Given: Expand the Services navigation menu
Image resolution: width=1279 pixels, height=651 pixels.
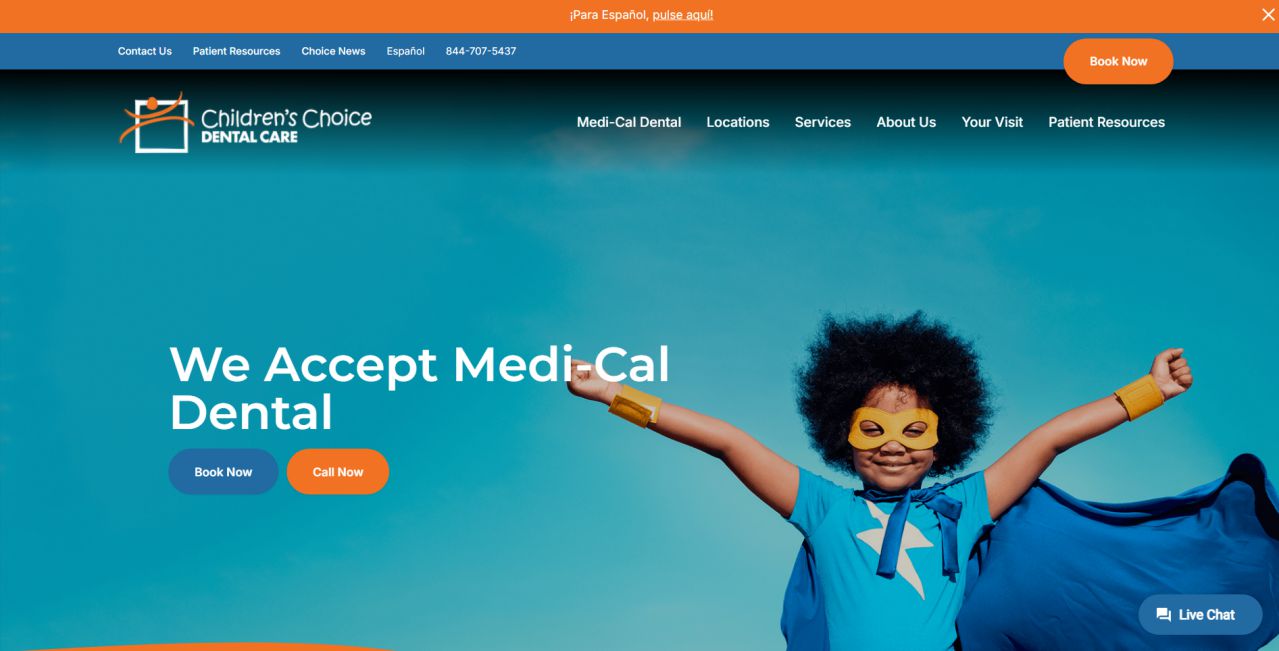Looking at the screenshot, I should click(x=823, y=122).
